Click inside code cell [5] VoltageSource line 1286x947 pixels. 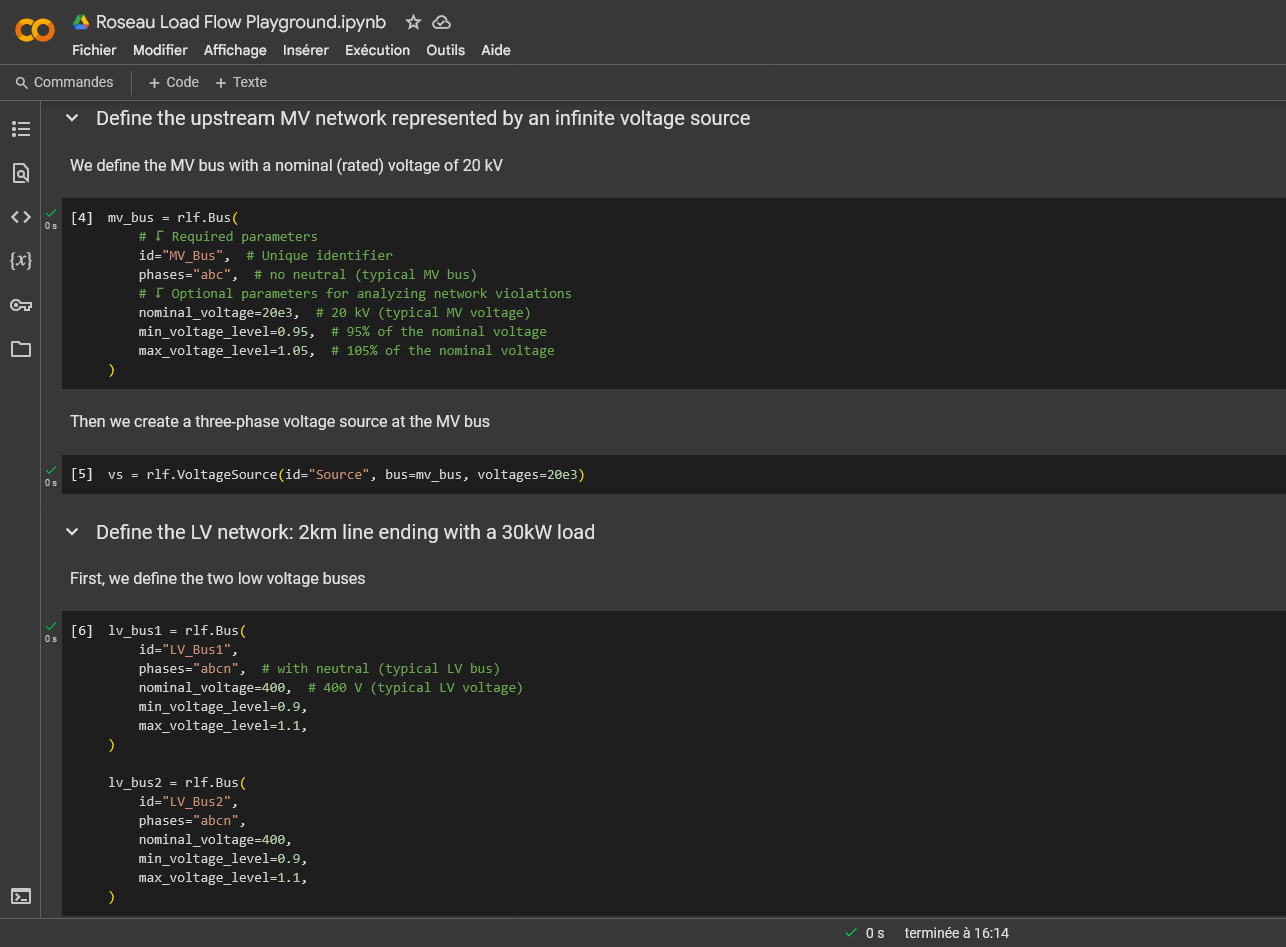[x=346, y=474]
